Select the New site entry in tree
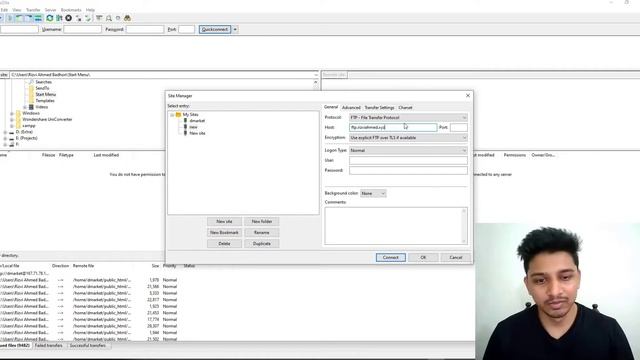This screenshot has height=360, width=640. pyautogui.click(x=197, y=133)
